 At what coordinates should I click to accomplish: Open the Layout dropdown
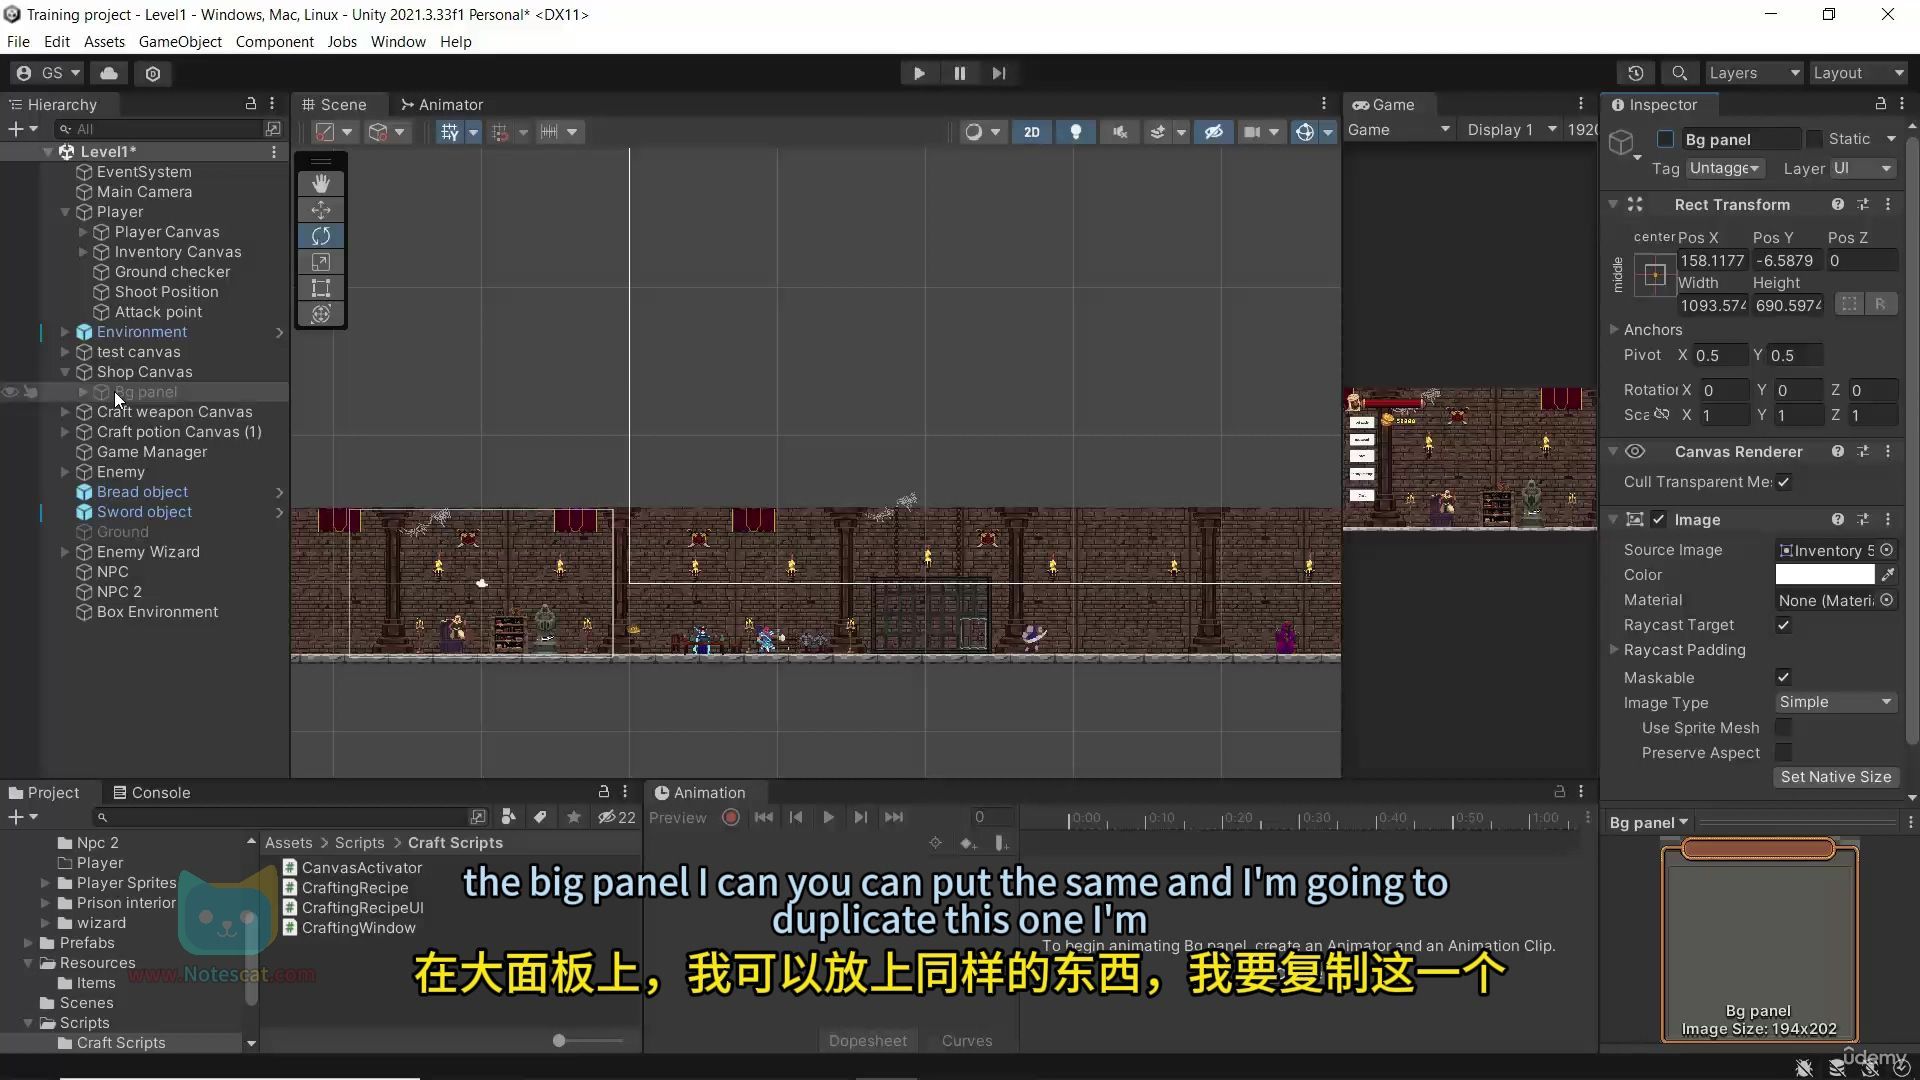click(1859, 73)
